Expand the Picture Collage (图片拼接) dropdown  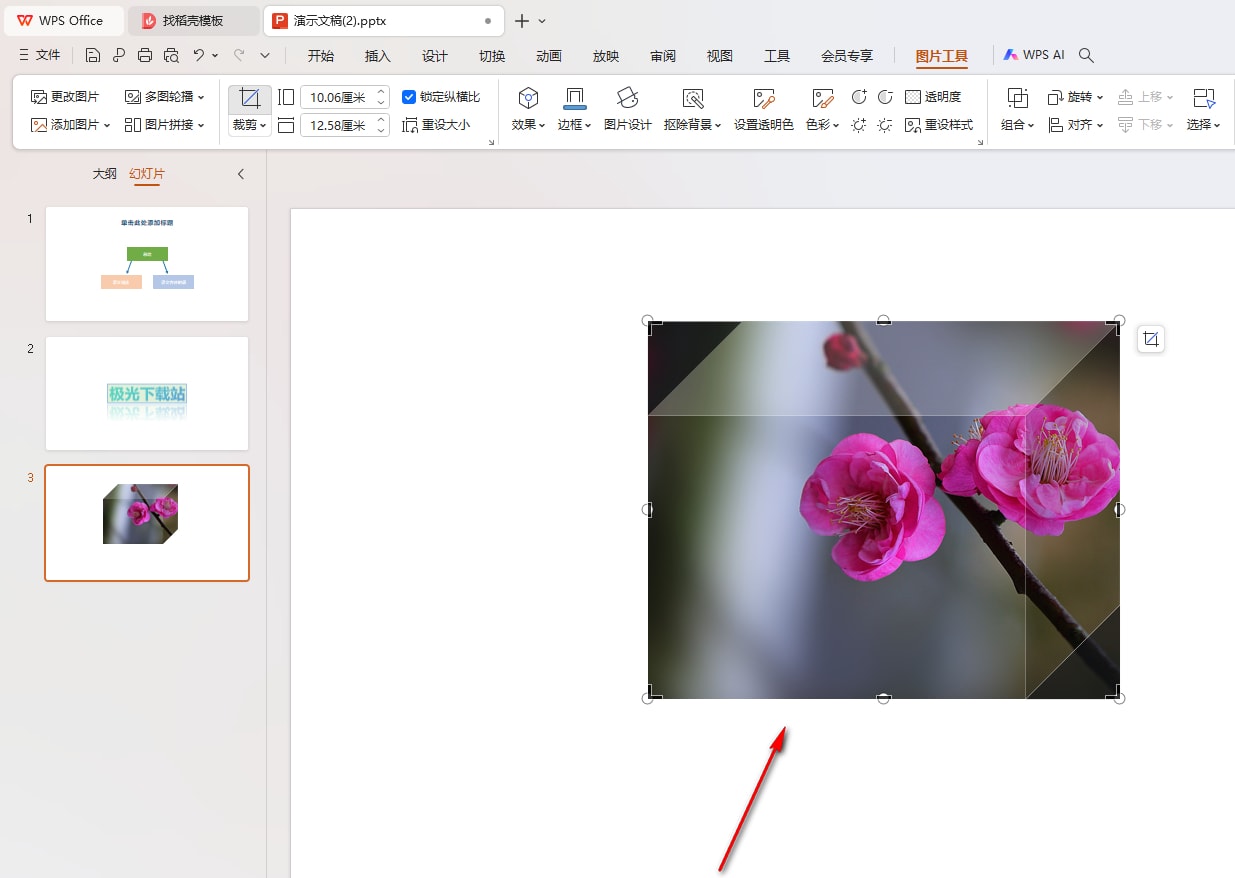point(201,126)
